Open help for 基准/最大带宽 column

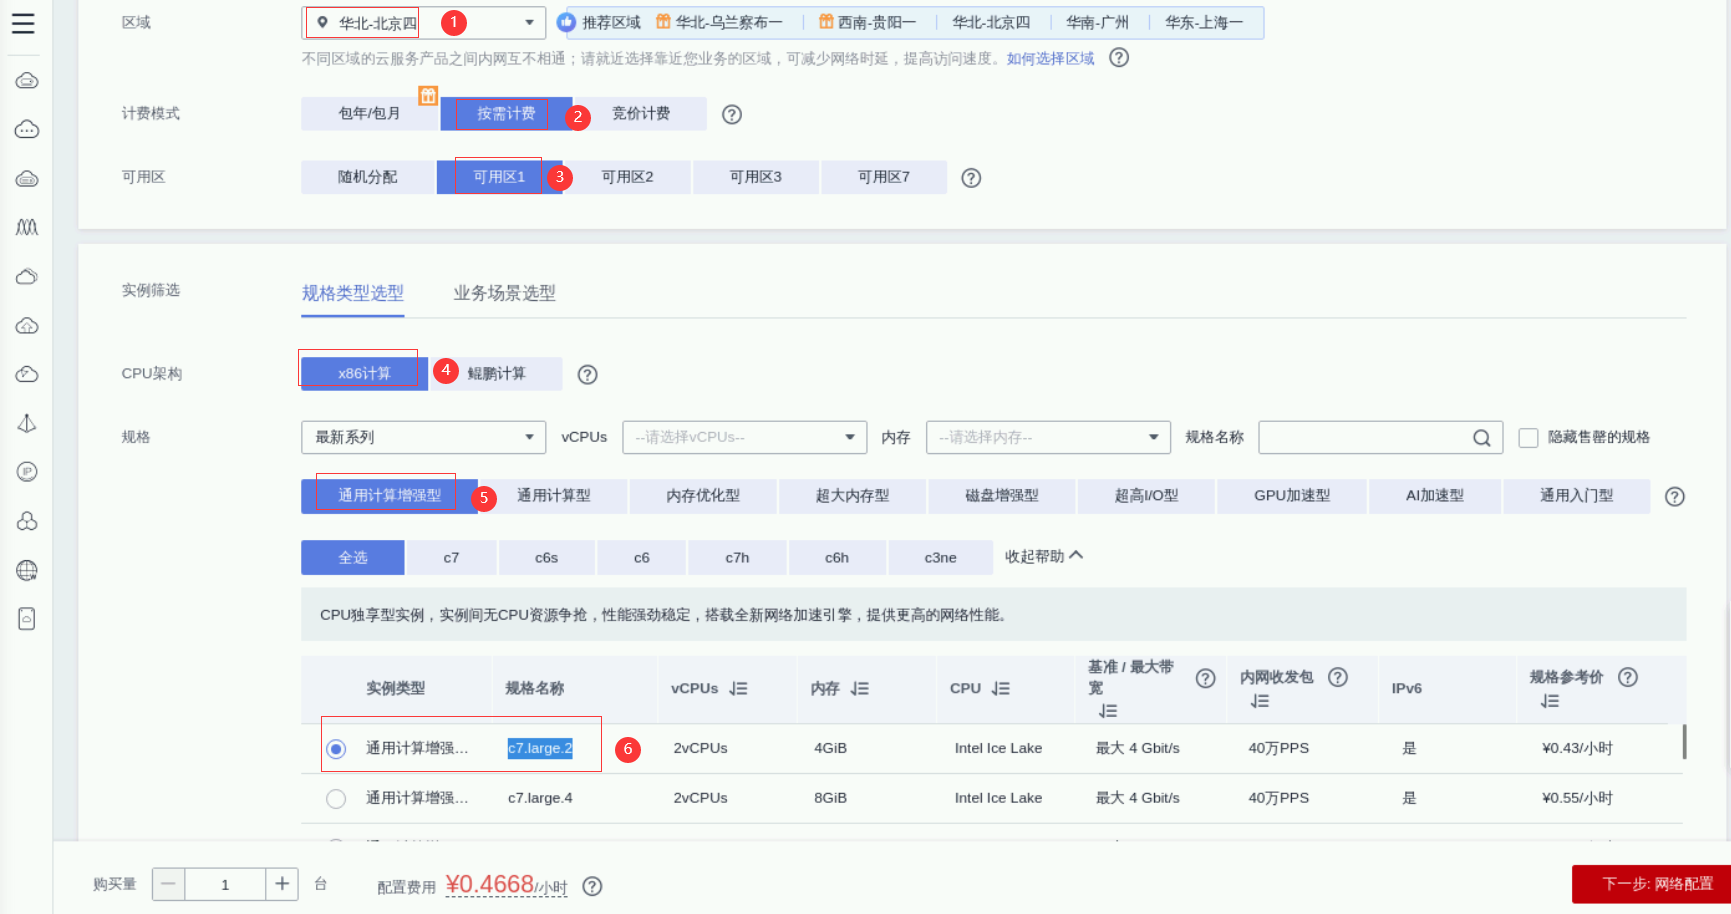pos(1206,679)
